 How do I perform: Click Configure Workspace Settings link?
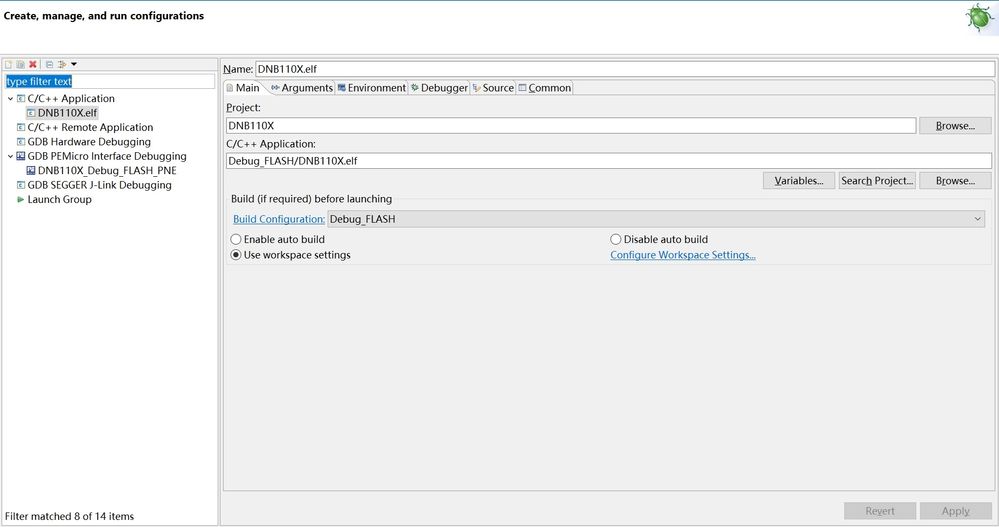(683, 255)
